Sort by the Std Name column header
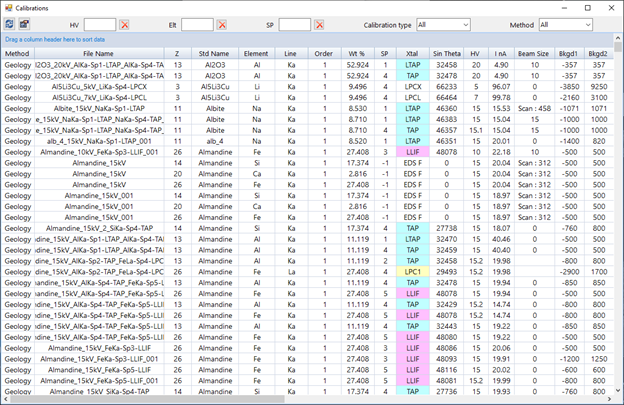This screenshot has width=624, height=405. (214, 53)
